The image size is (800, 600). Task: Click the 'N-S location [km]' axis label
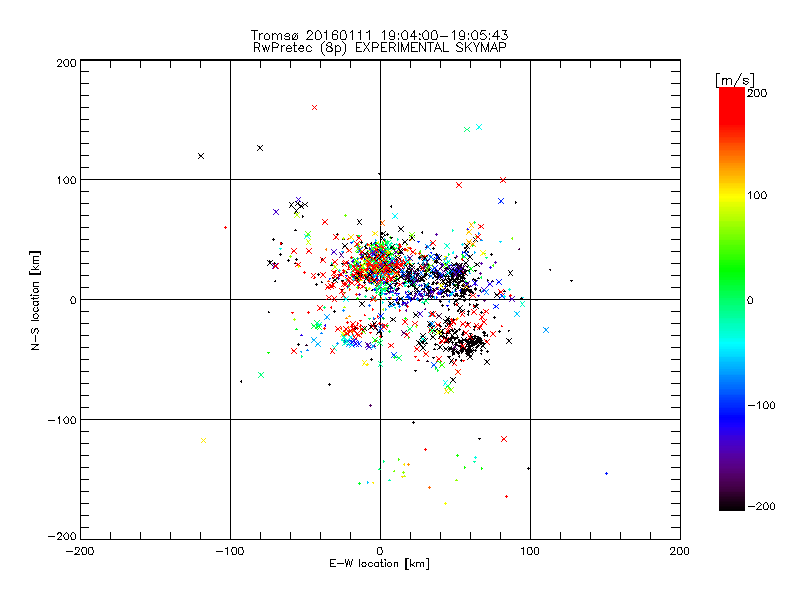(35, 301)
